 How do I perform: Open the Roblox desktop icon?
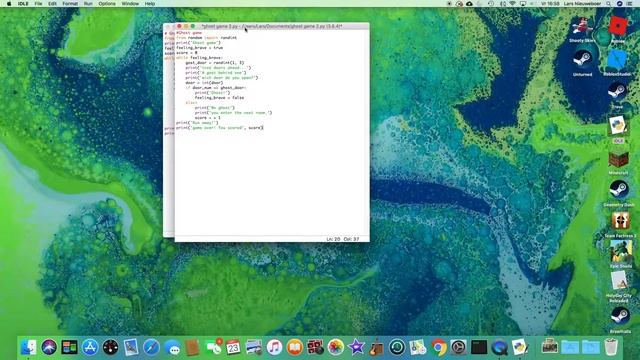618,27
